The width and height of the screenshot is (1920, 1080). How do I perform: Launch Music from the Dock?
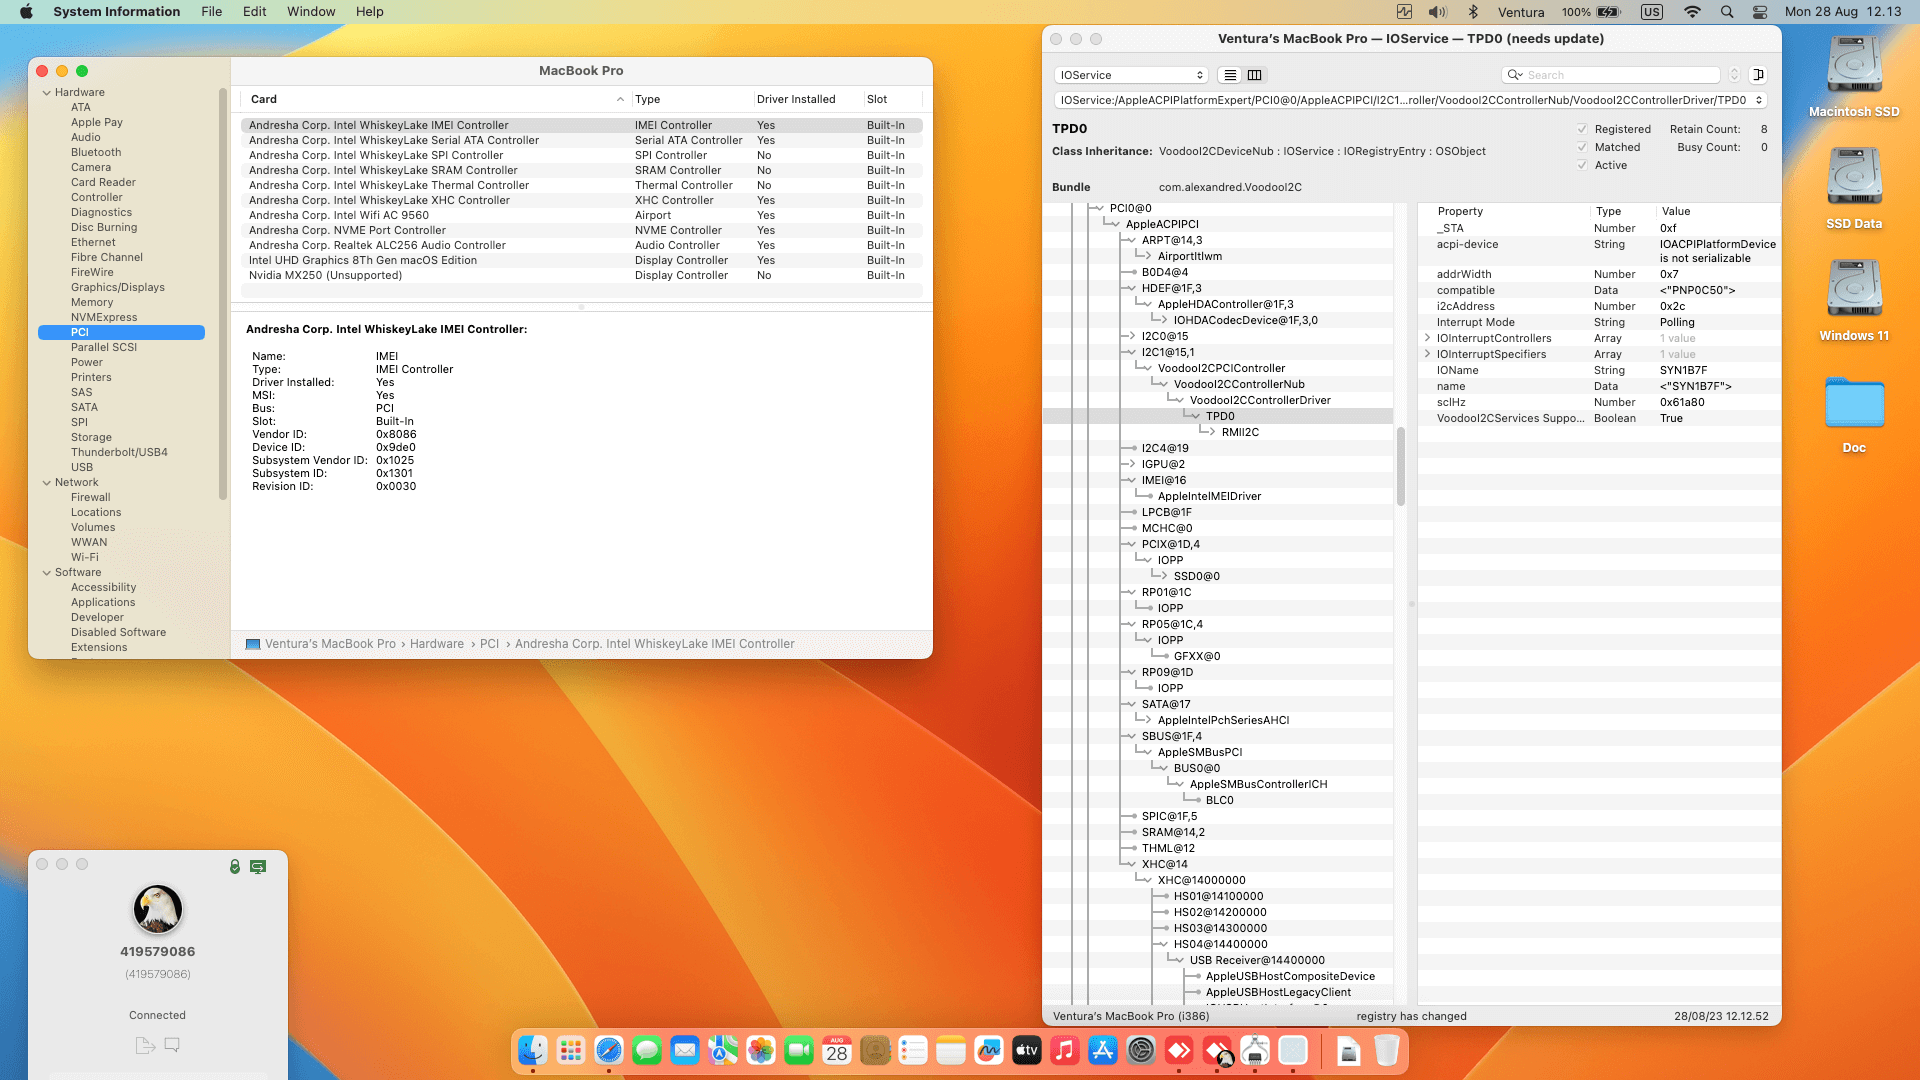[x=1064, y=1051]
